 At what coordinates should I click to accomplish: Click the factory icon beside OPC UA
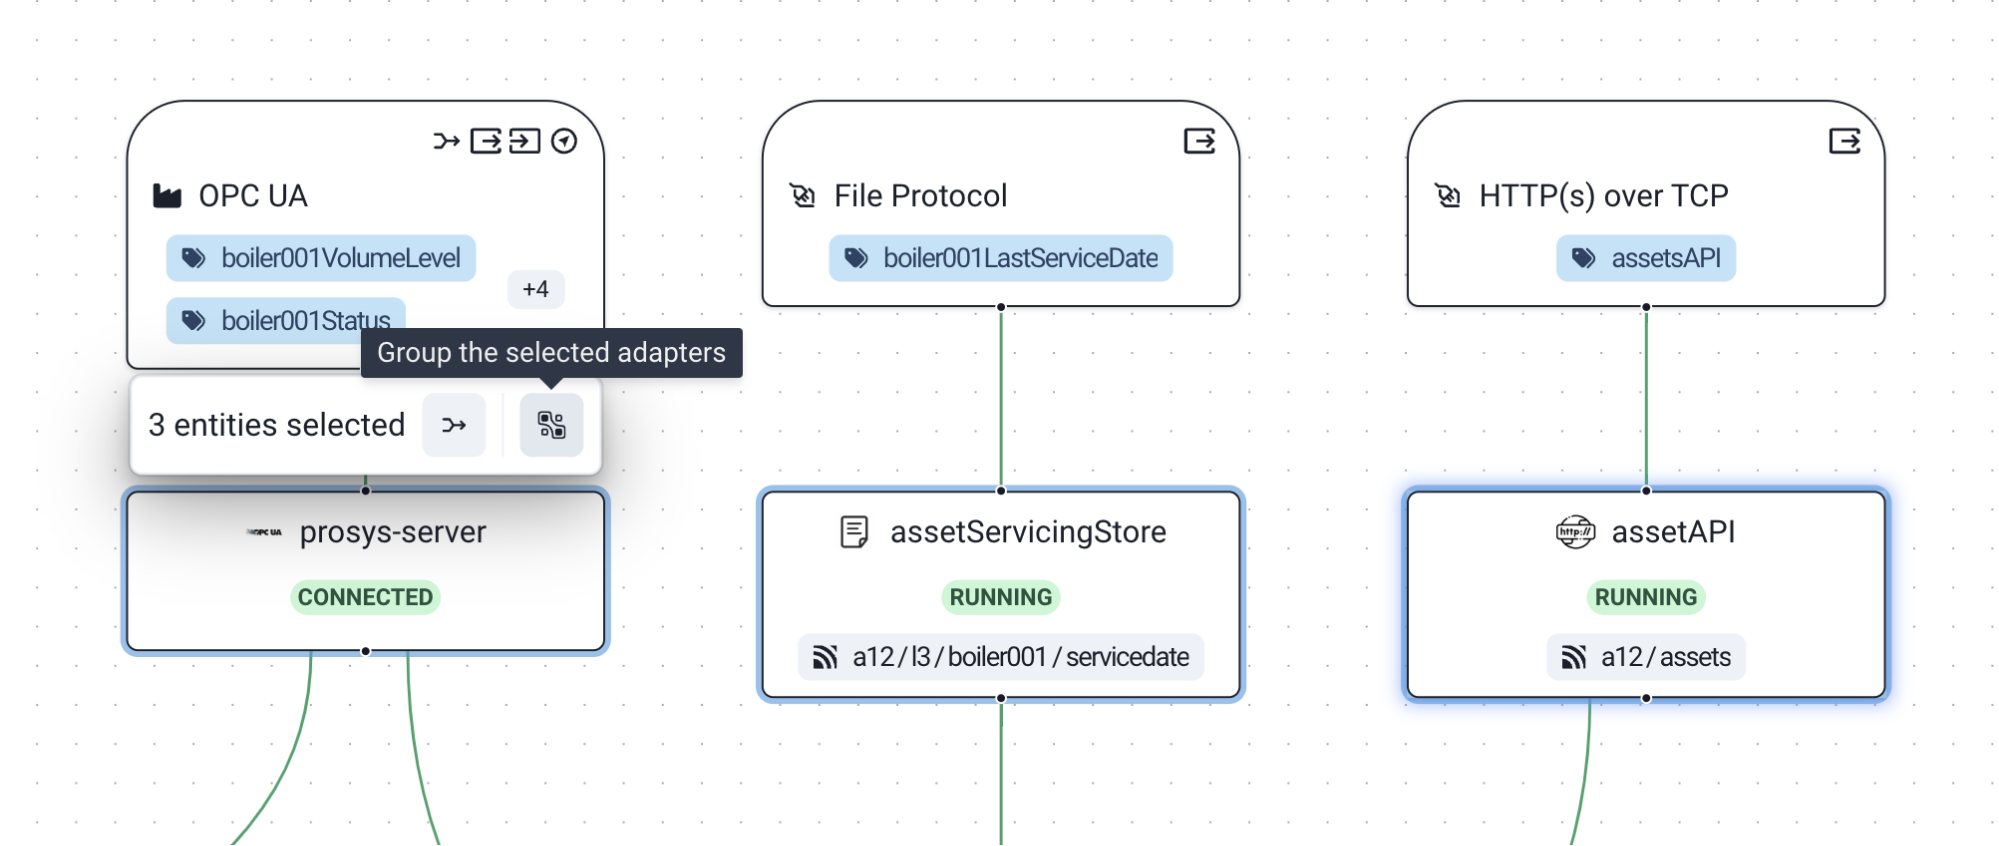tap(167, 196)
